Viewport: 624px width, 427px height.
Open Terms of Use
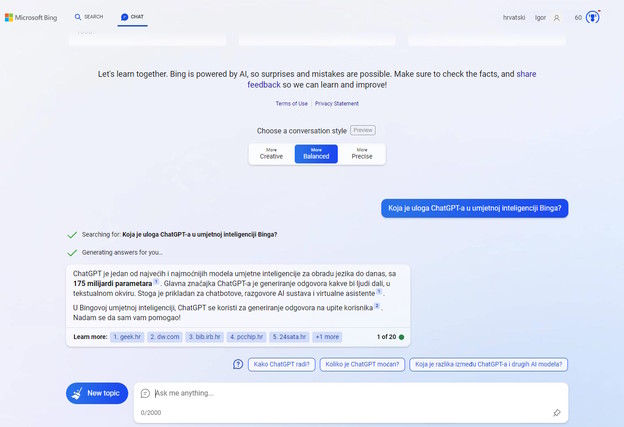[x=291, y=103]
